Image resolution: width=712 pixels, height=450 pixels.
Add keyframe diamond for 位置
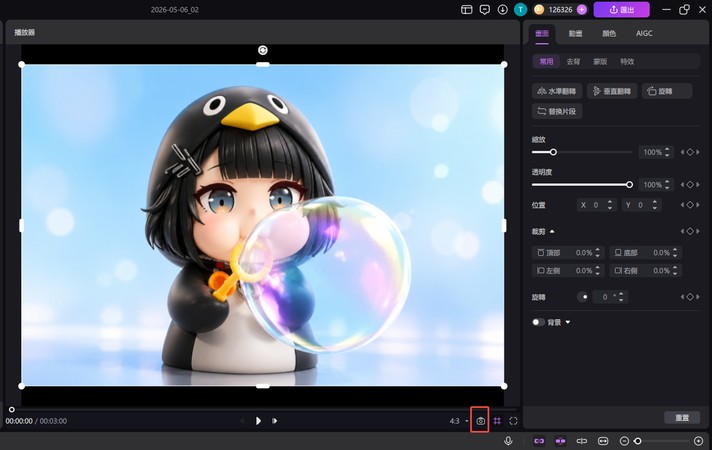(x=690, y=205)
